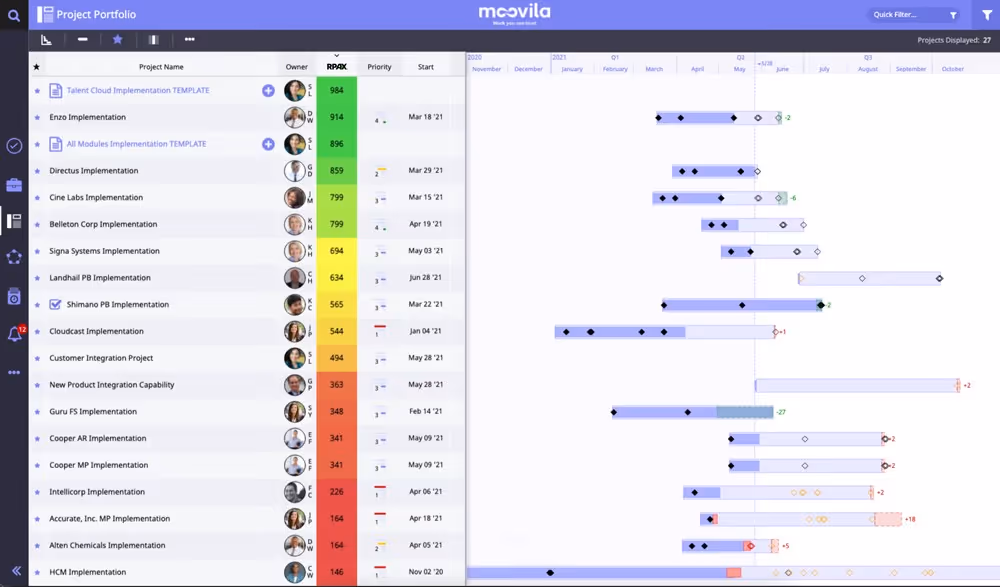Open the Quick Filter dropdown
The width and height of the screenshot is (1000, 587).
coord(913,15)
